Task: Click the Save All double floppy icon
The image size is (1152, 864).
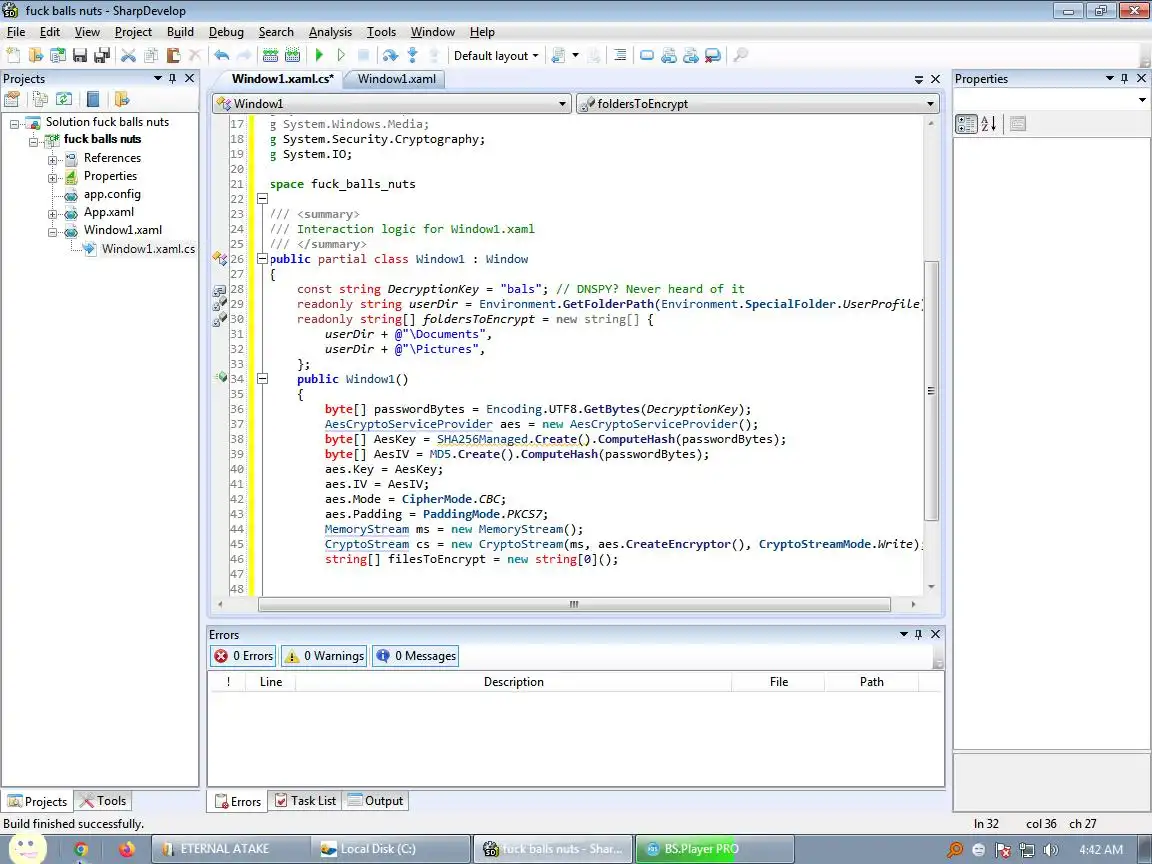Action: tap(102, 55)
